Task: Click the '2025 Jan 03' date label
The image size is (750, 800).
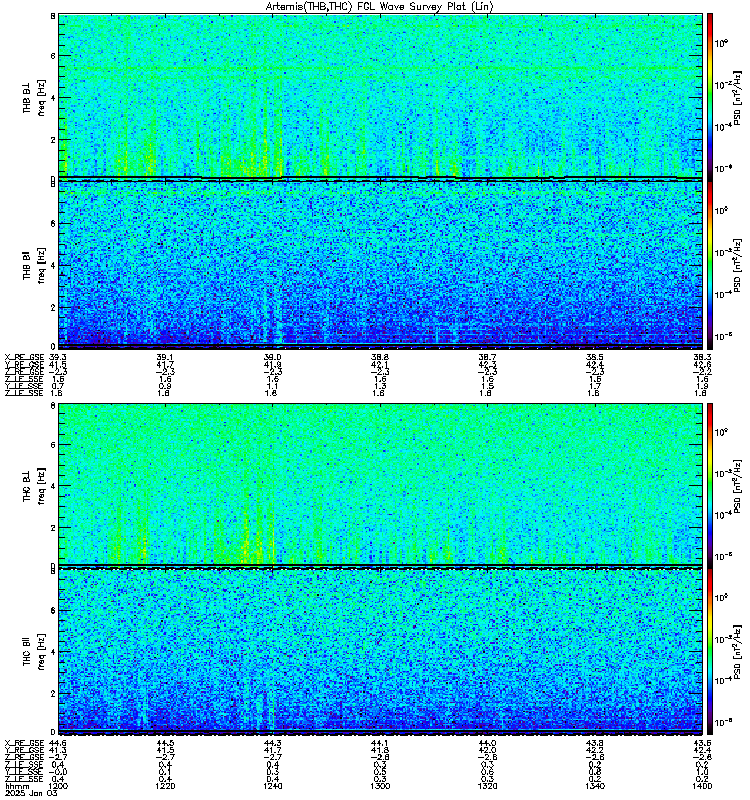Action: (31, 793)
